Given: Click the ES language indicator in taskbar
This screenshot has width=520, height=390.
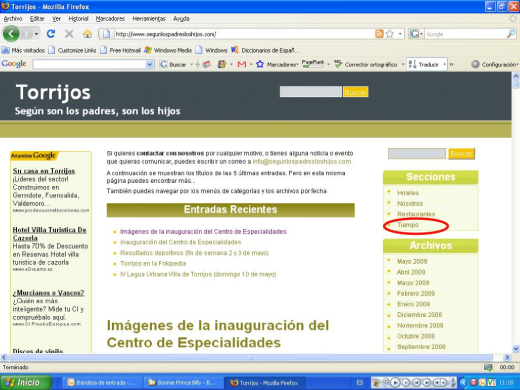Looking at the screenshot, I should (x=360, y=382).
